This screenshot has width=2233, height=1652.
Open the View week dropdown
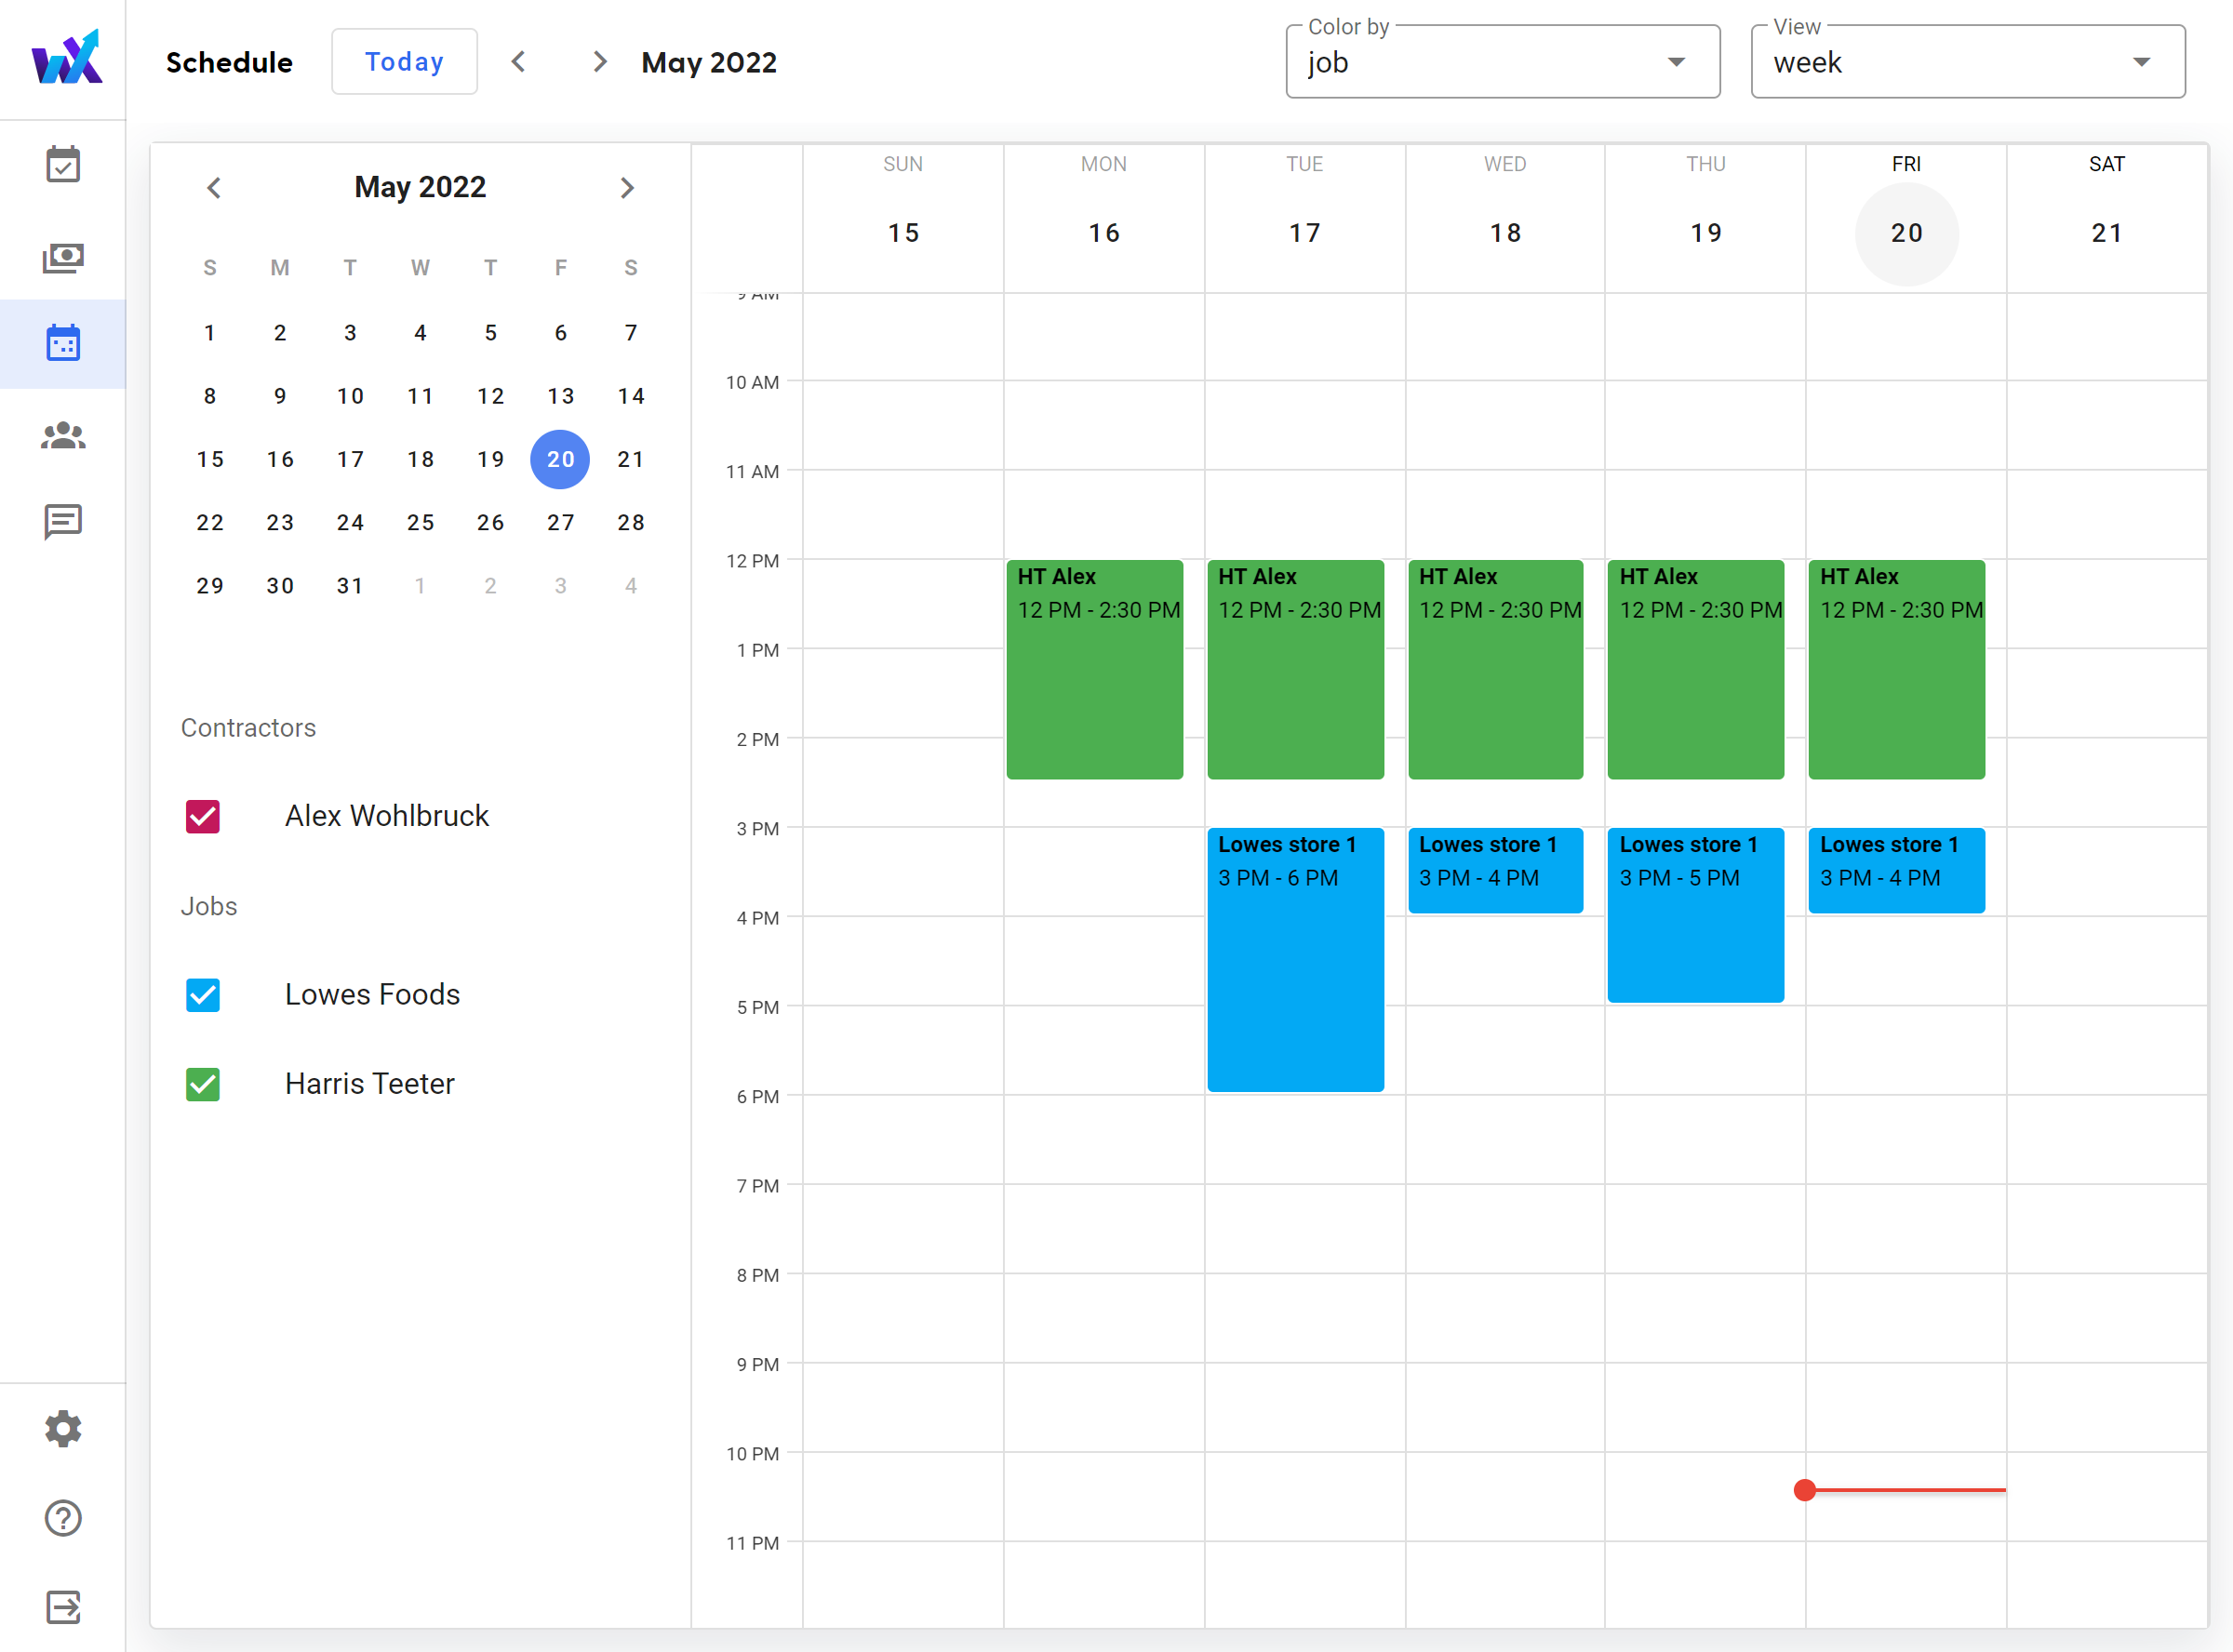click(x=1967, y=62)
